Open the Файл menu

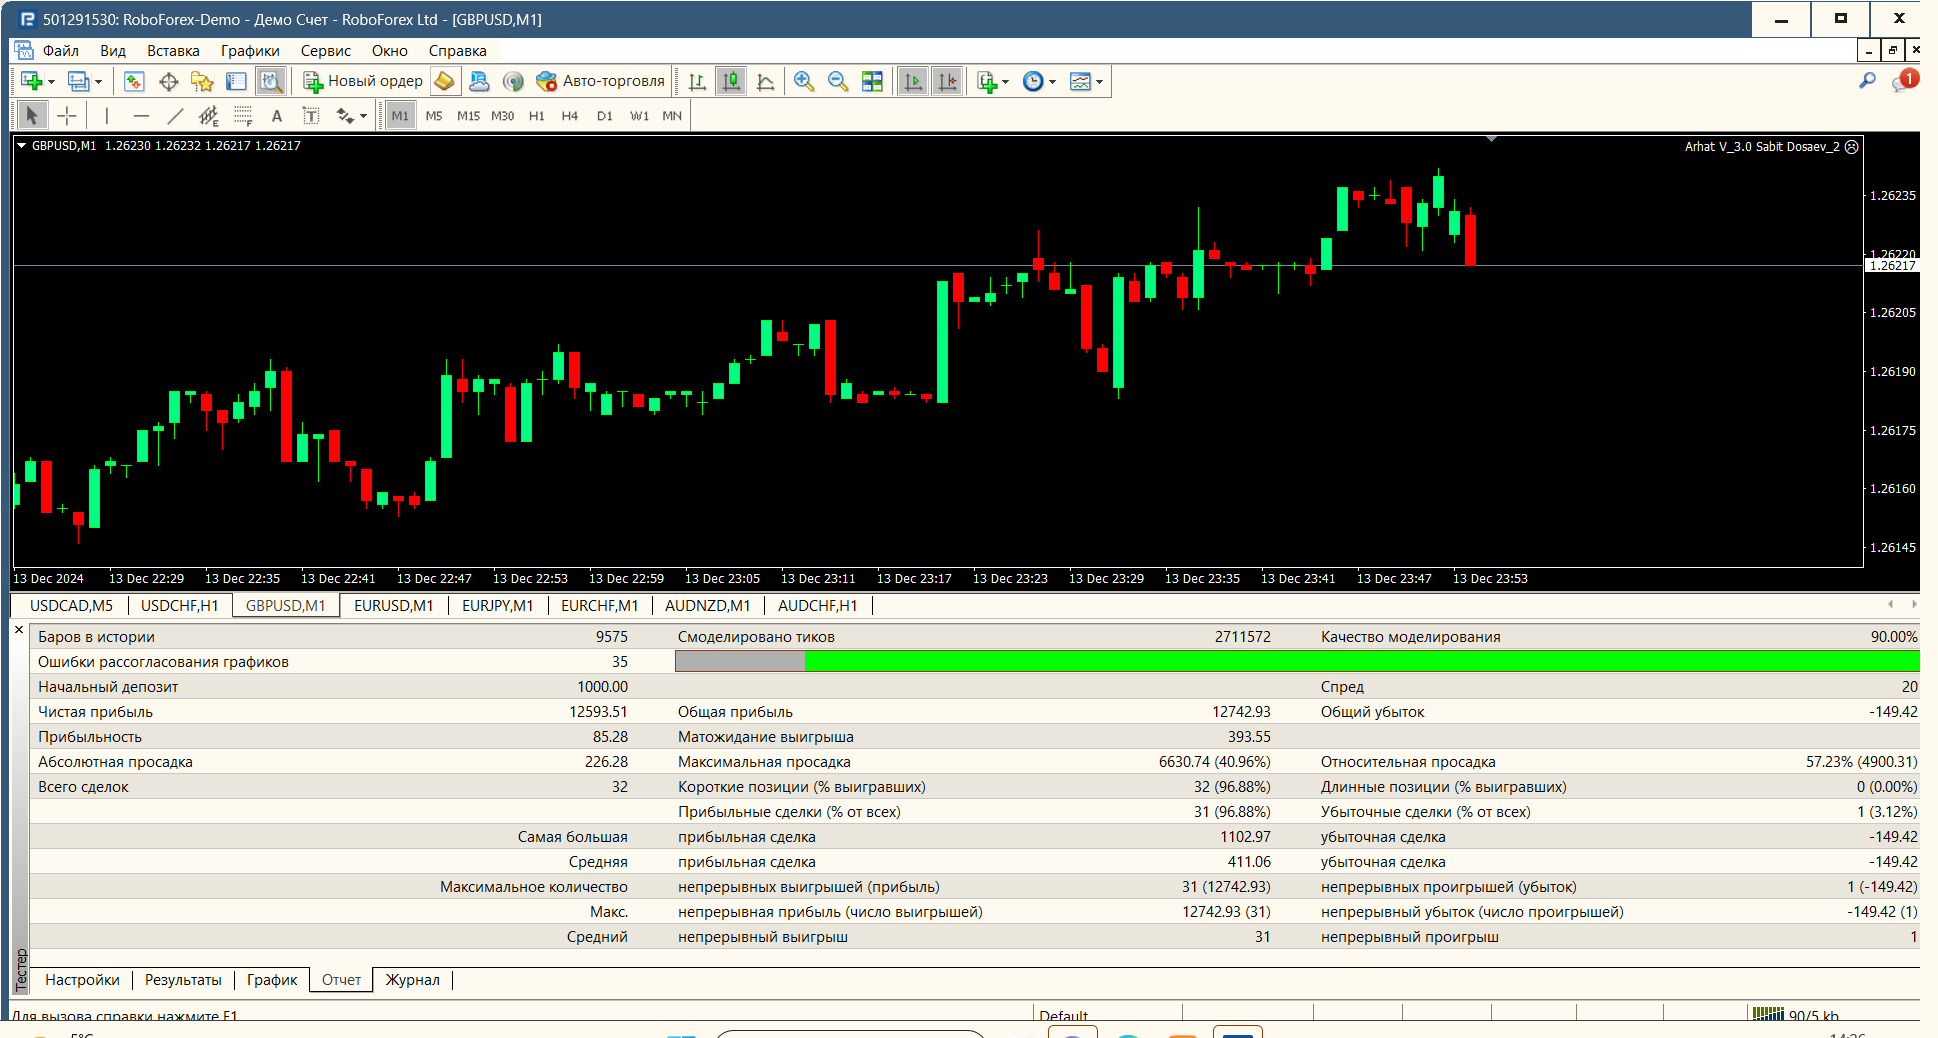(x=60, y=51)
